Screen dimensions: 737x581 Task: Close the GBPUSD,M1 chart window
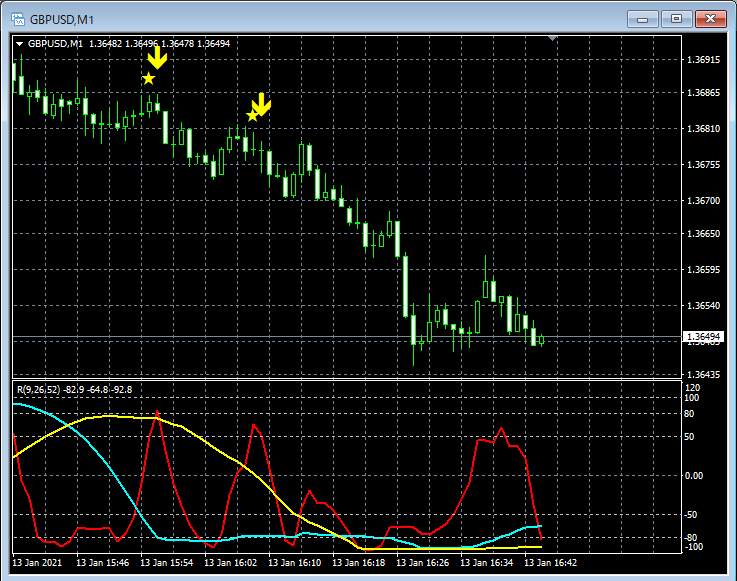[x=711, y=18]
